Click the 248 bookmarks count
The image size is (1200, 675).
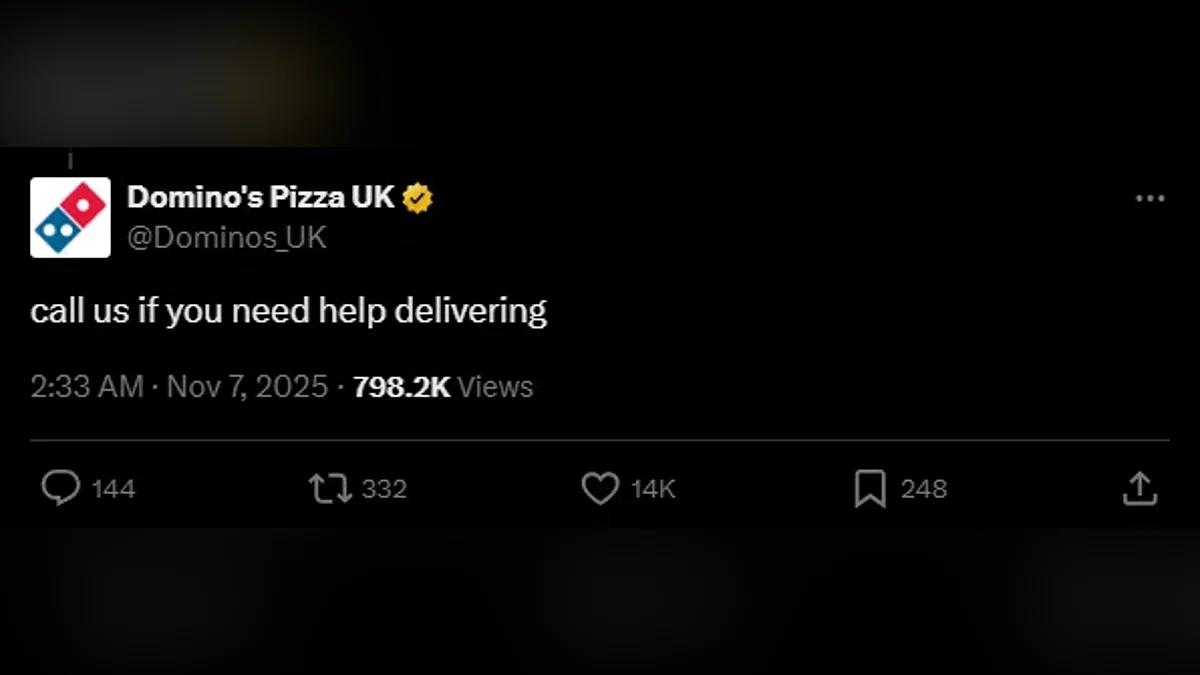tap(923, 489)
